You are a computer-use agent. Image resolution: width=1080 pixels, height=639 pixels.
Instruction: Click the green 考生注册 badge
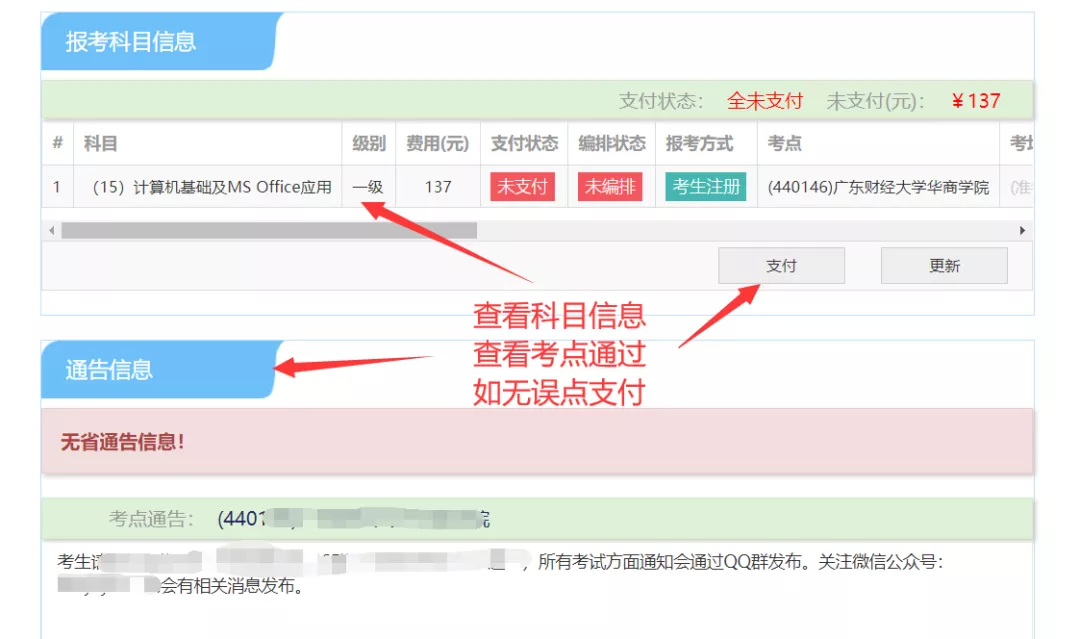click(706, 187)
